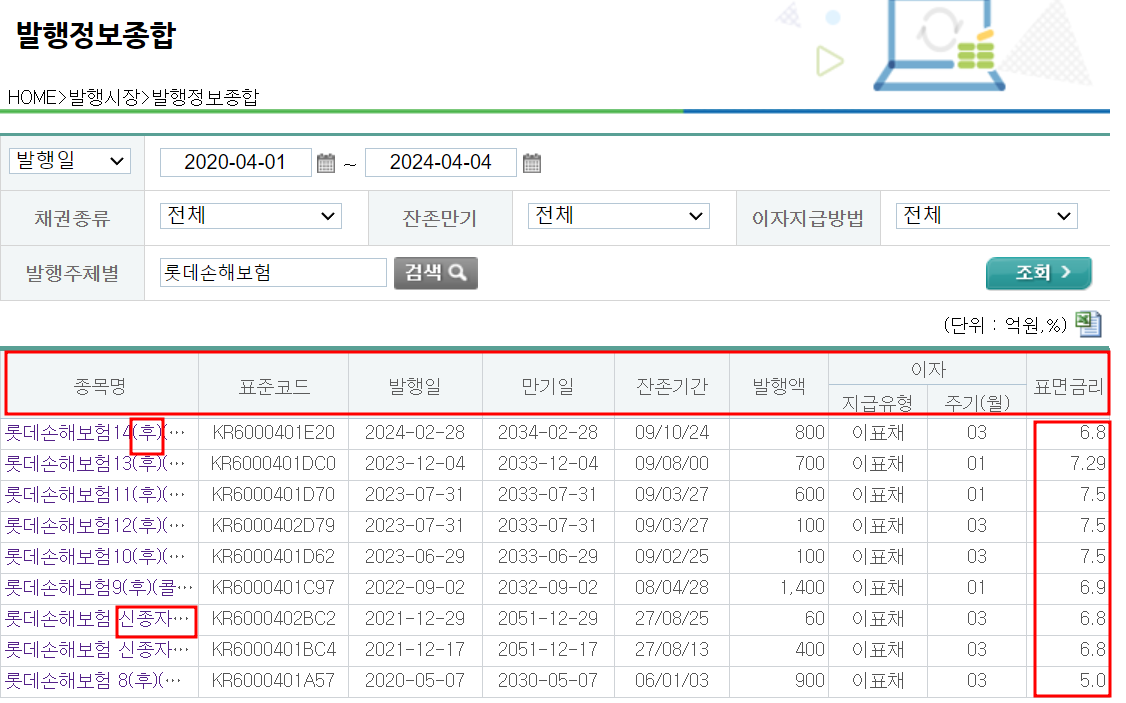The height and width of the screenshot is (703, 1126).
Task: Open calendar picker for end date
Action: point(532,163)
